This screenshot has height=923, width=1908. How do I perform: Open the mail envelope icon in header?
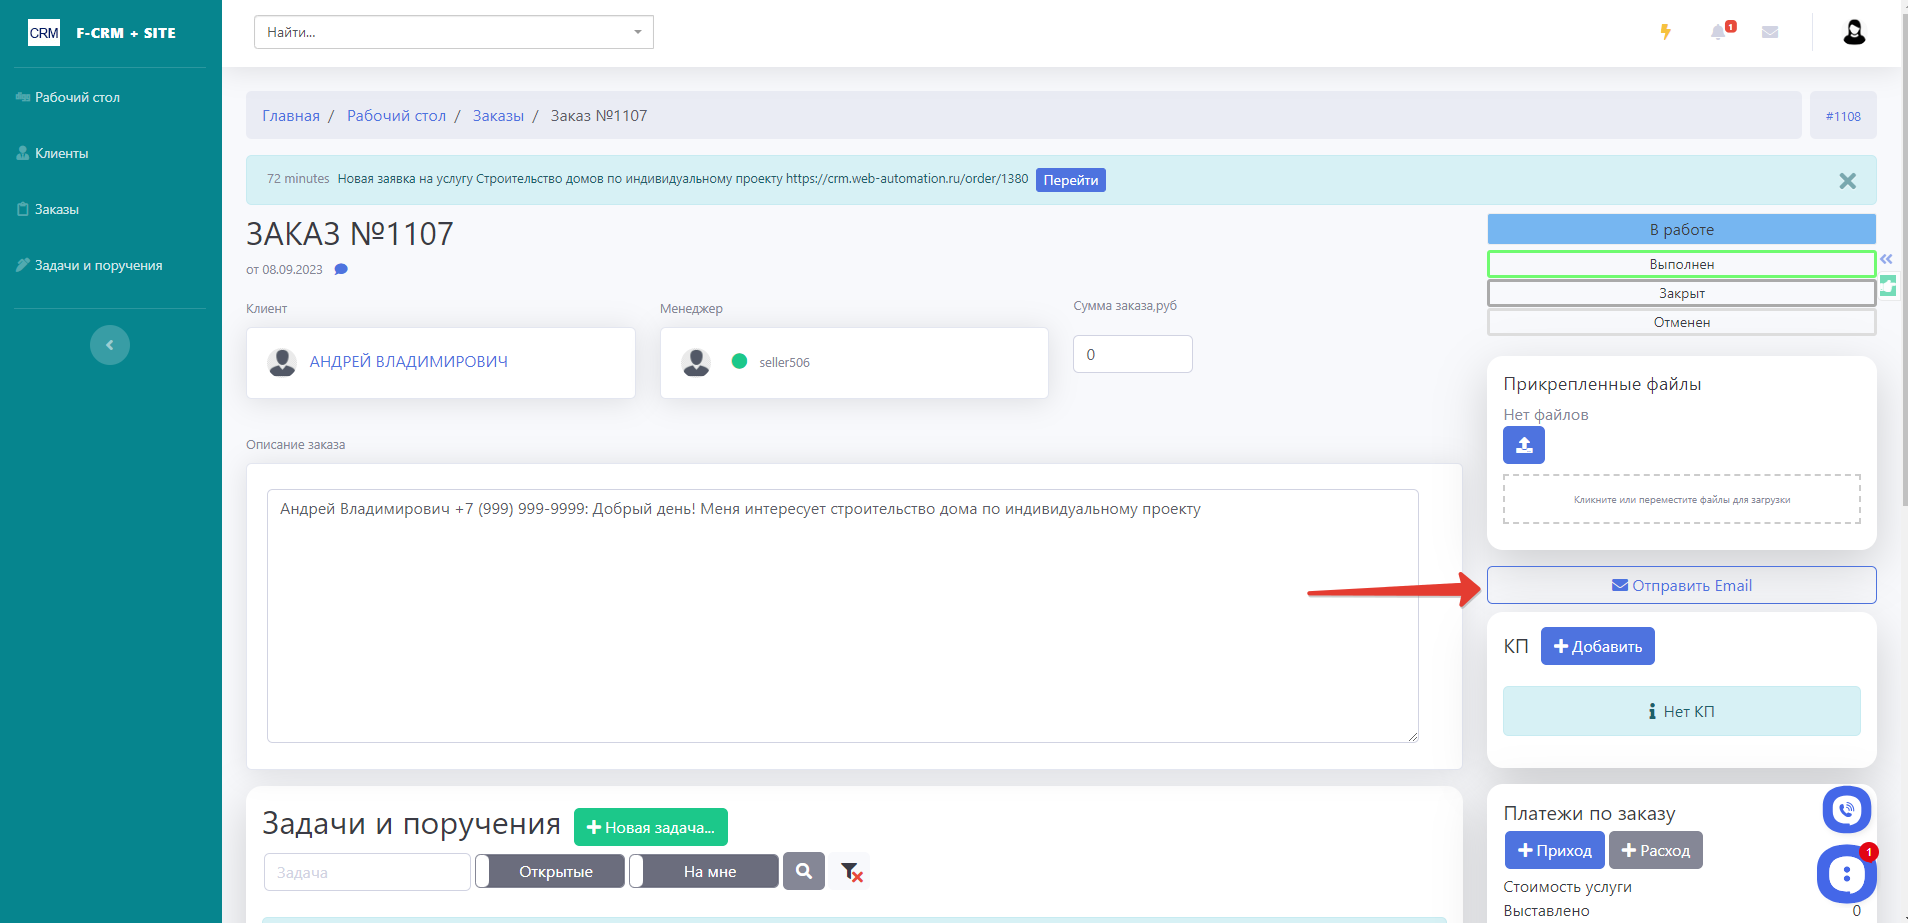(x=1769, y=32)
